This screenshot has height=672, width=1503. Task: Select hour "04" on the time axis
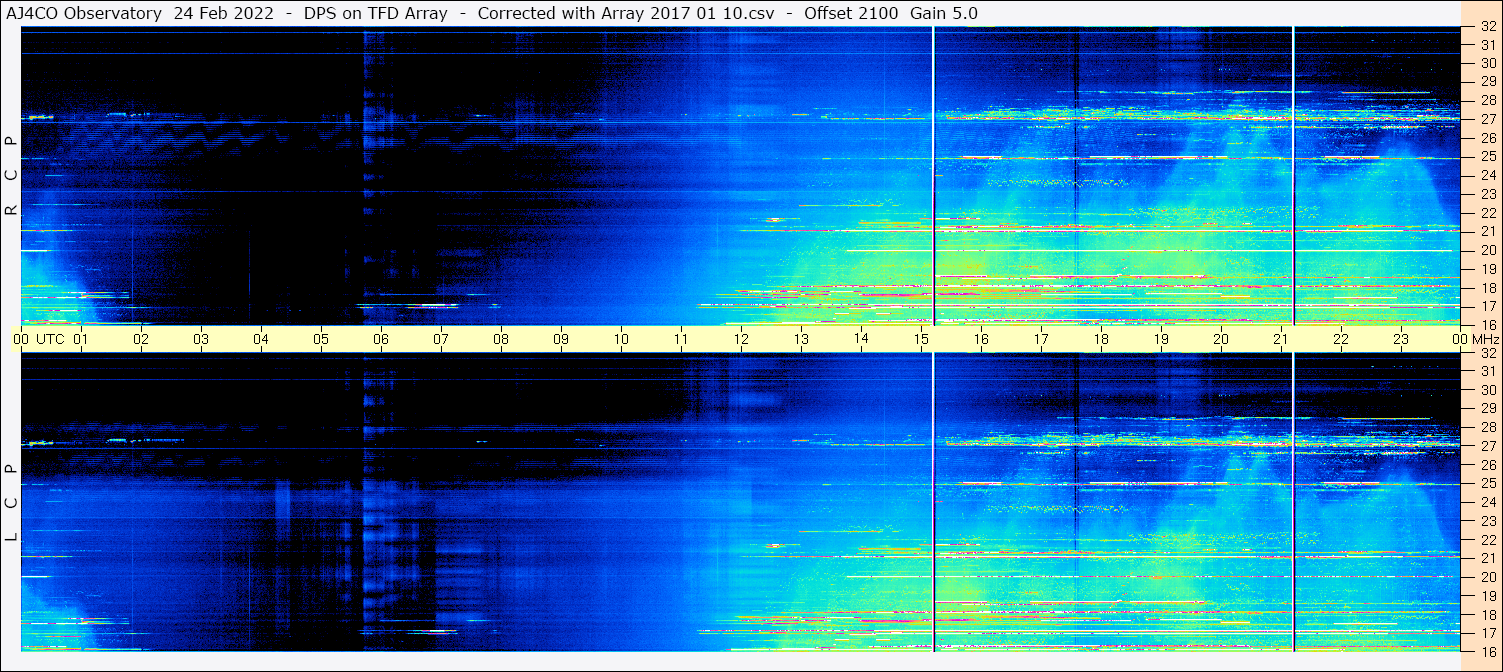261,339
